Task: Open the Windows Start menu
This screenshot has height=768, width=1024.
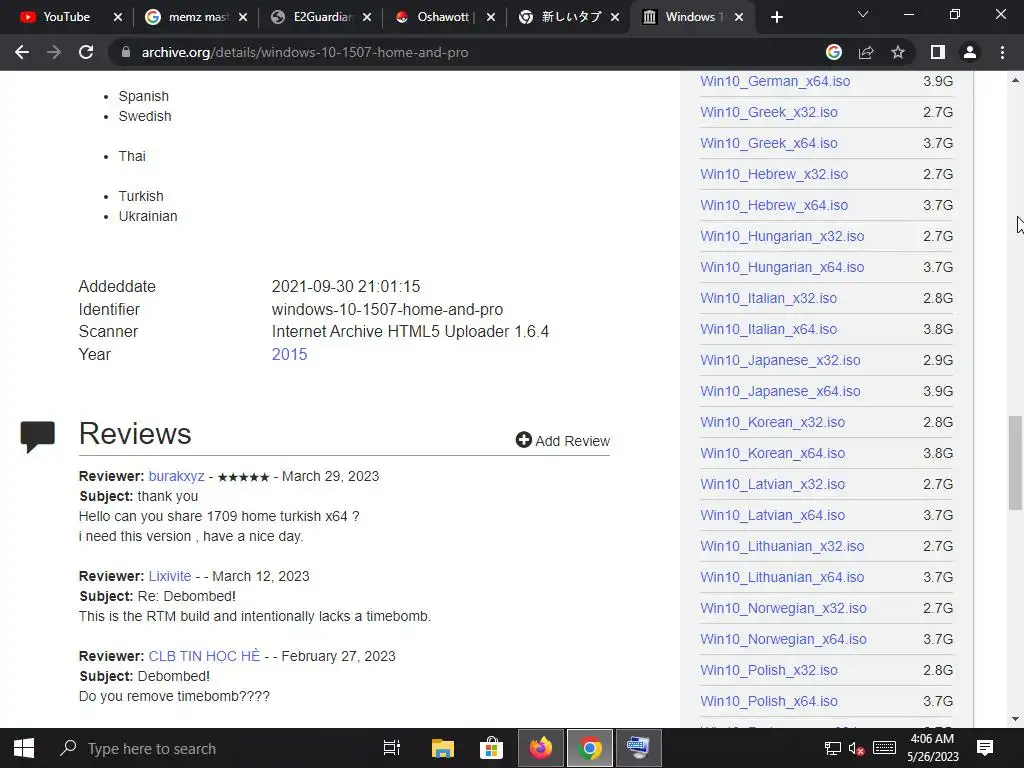Action: tap(24, 748)
